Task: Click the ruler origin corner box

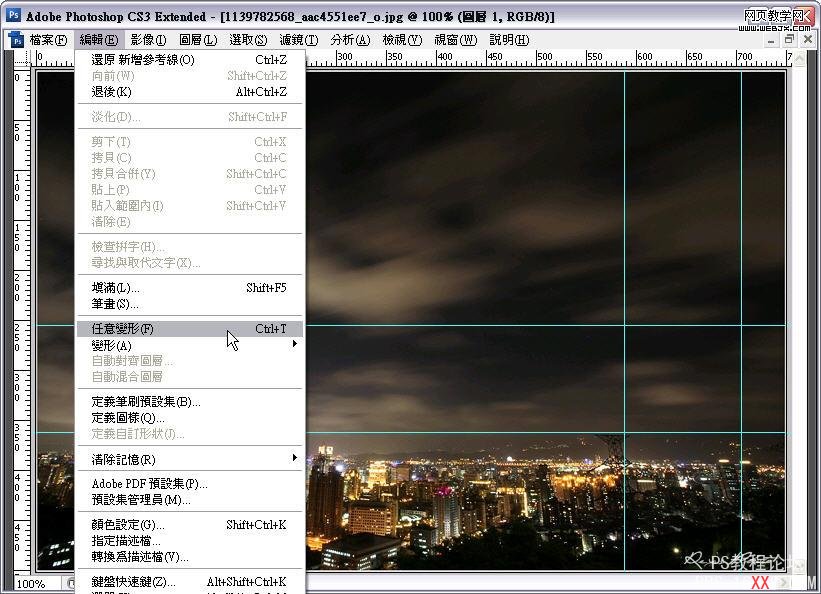Action: 23,60
